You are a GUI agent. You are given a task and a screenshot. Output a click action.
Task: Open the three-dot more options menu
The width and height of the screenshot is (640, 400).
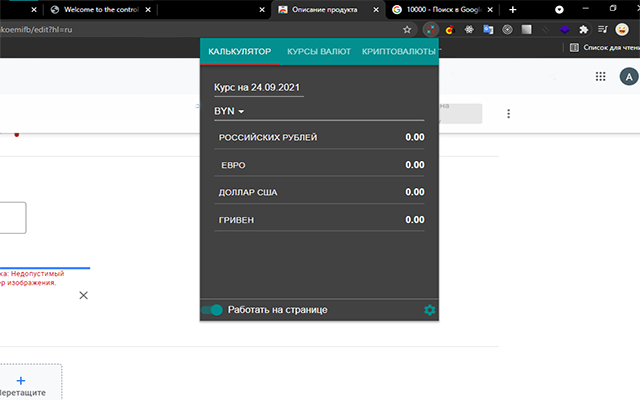click(x=509, y=114)
